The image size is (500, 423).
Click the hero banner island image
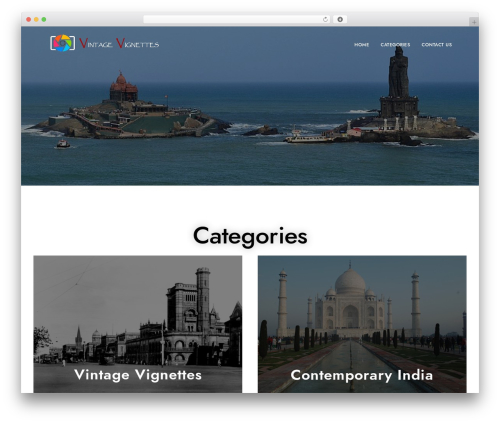click(x=250, y=106)
